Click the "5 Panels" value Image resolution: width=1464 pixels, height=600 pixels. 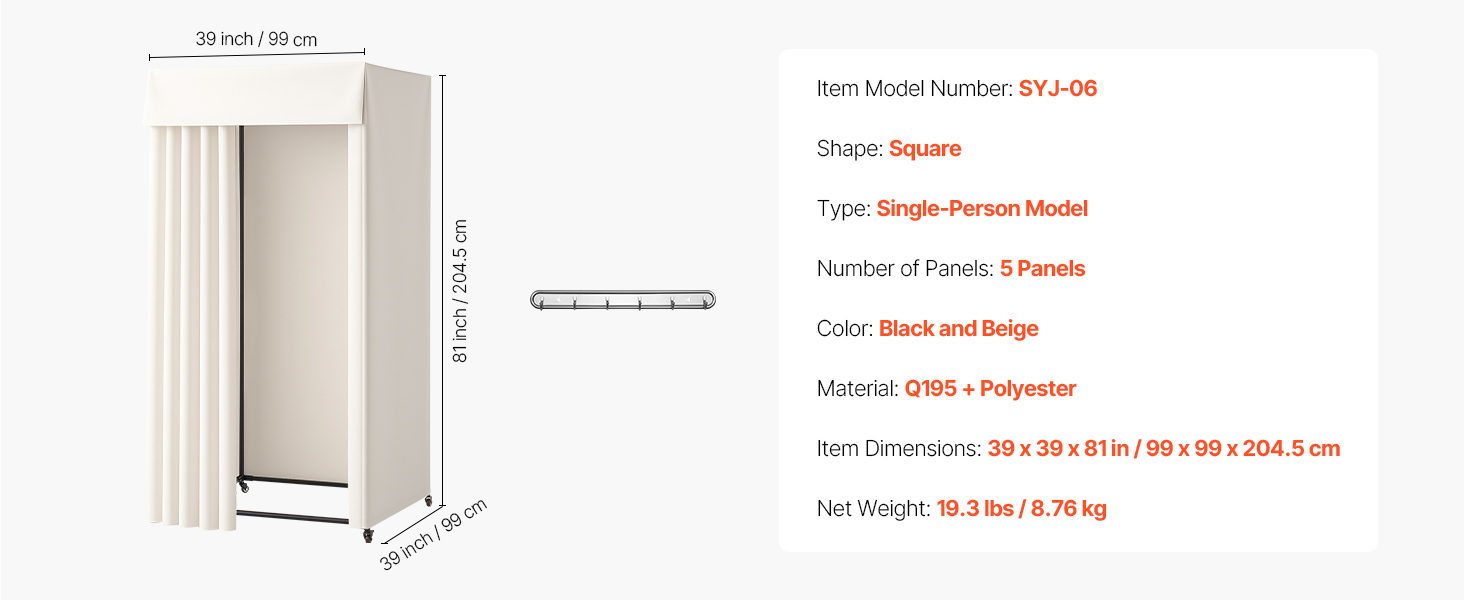point(1042,269)
